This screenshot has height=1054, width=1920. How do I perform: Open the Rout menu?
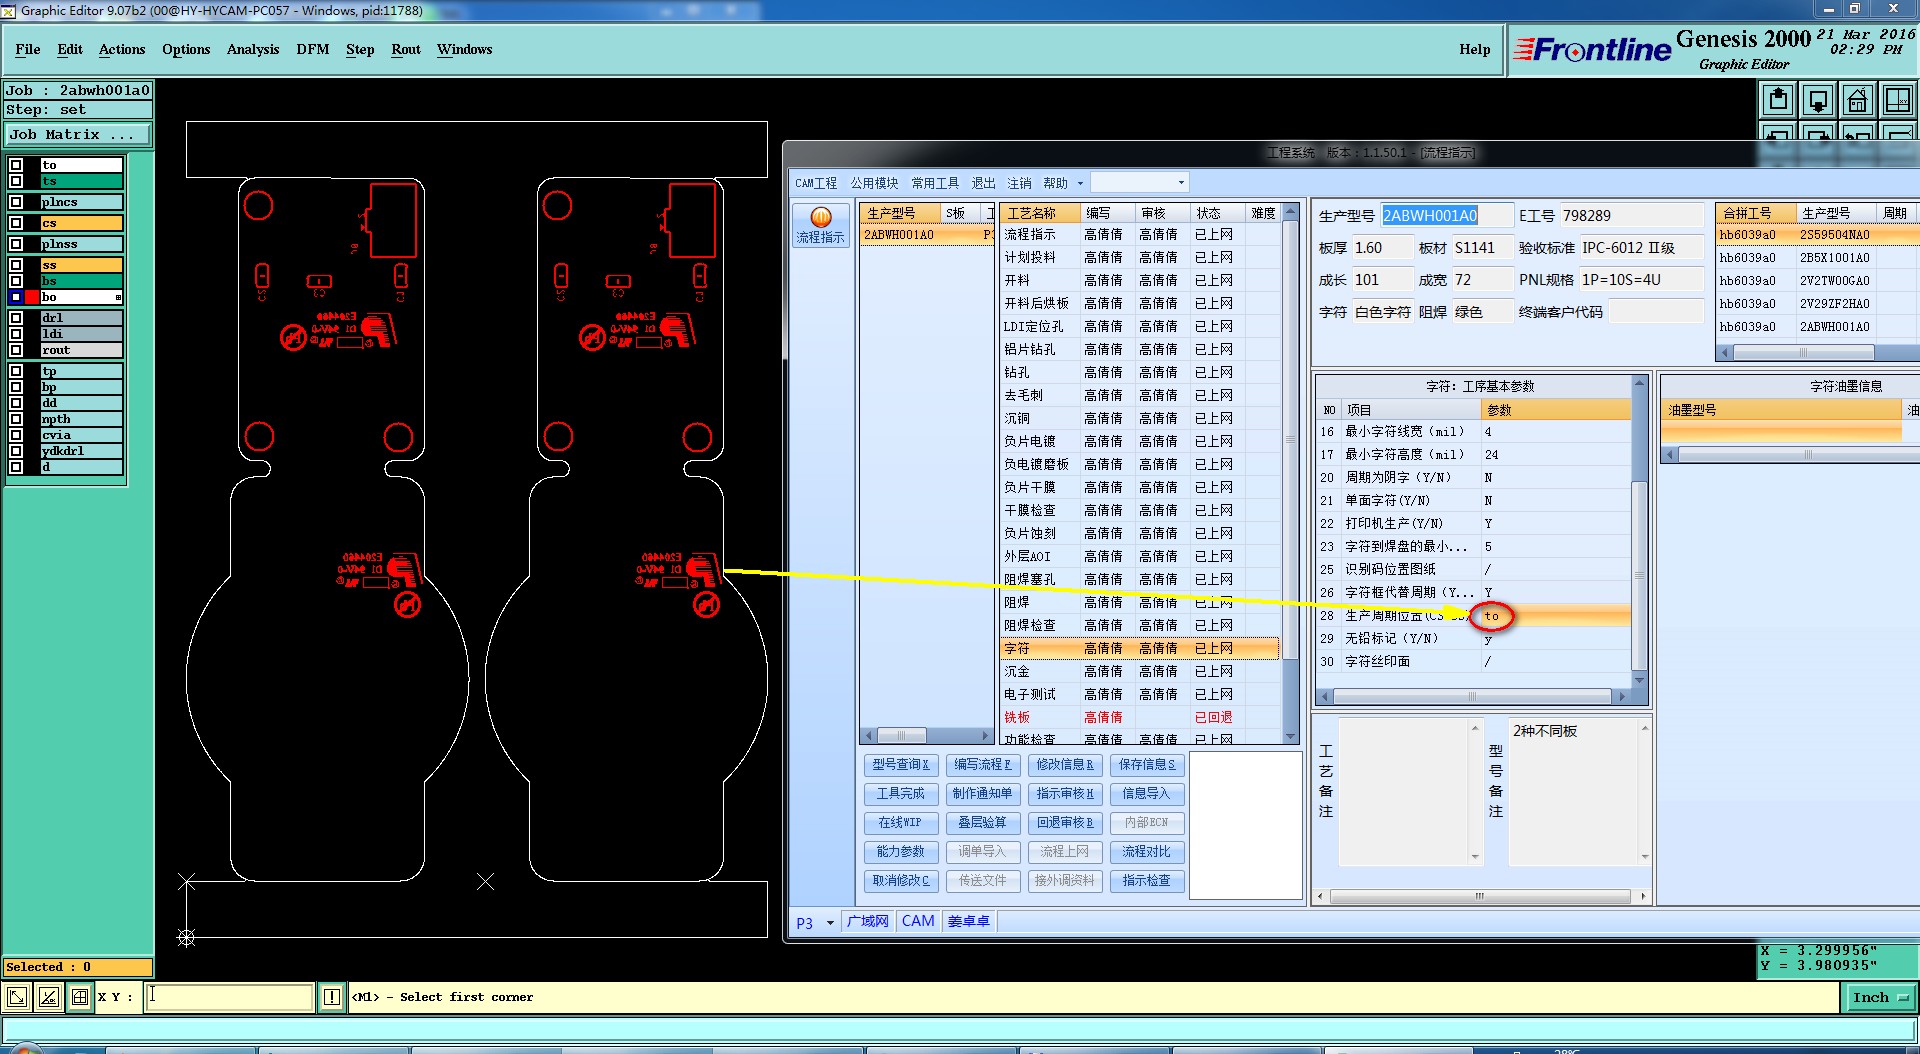pos(406,49)
